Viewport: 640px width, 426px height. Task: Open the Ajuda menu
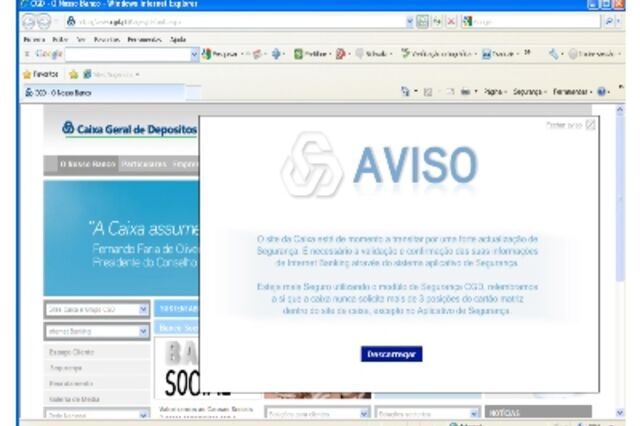click(178, 40)
